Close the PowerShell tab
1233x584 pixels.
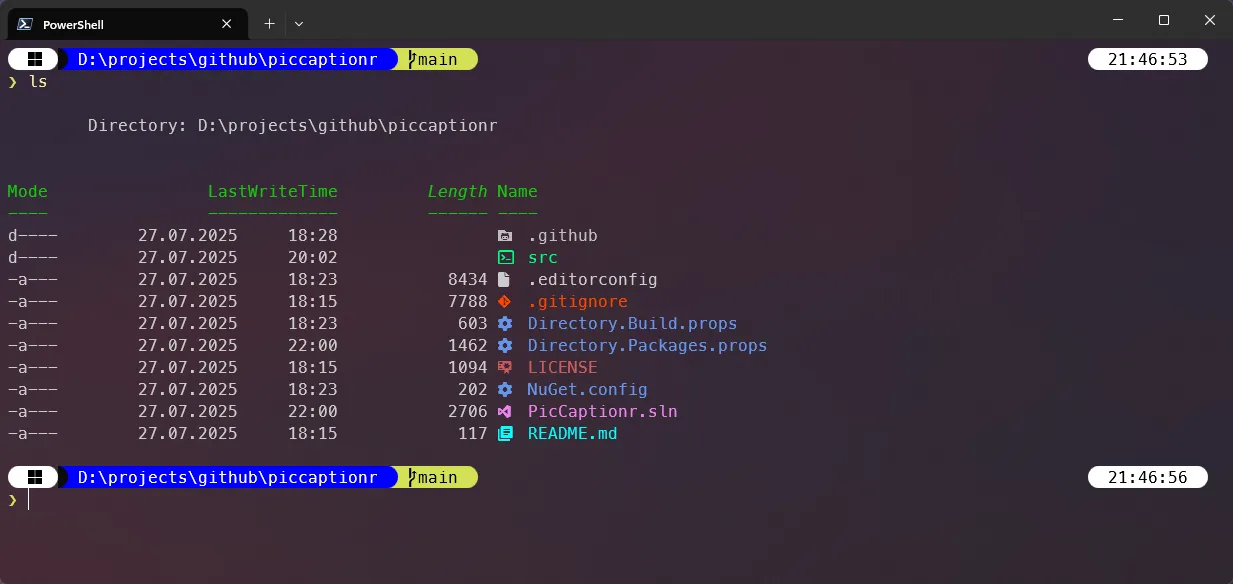pyautogui.click(x=229, y=24)
